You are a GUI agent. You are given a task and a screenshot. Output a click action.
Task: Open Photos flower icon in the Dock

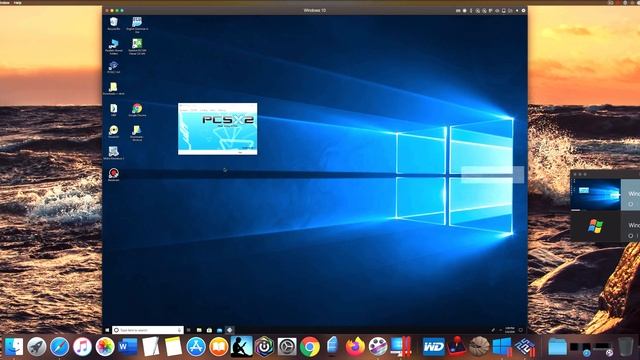tap(105, 347)
